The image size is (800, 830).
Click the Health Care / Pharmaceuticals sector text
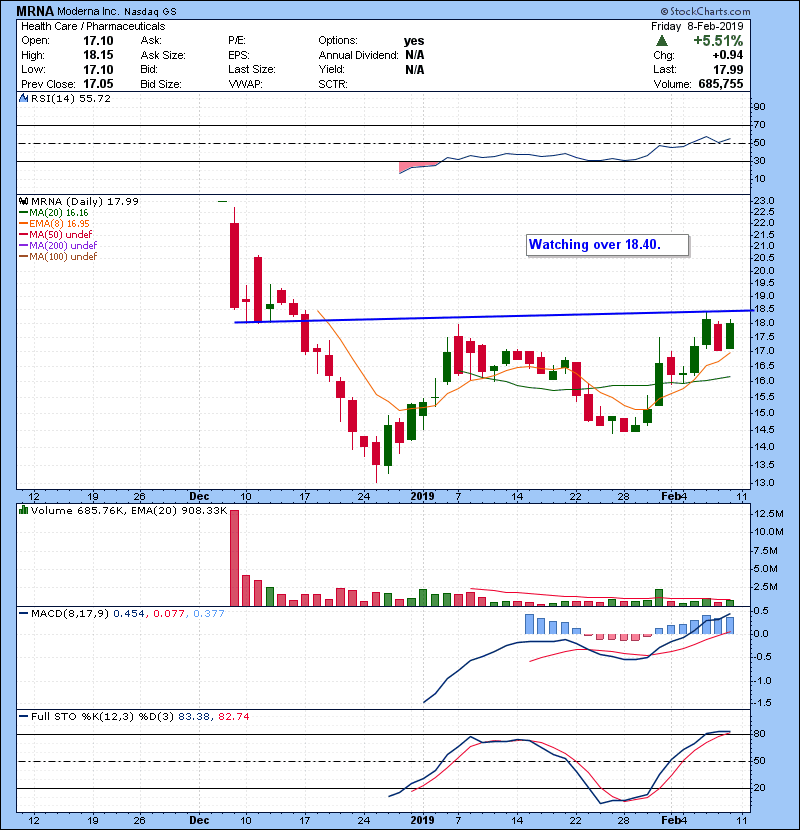(93, 26)
